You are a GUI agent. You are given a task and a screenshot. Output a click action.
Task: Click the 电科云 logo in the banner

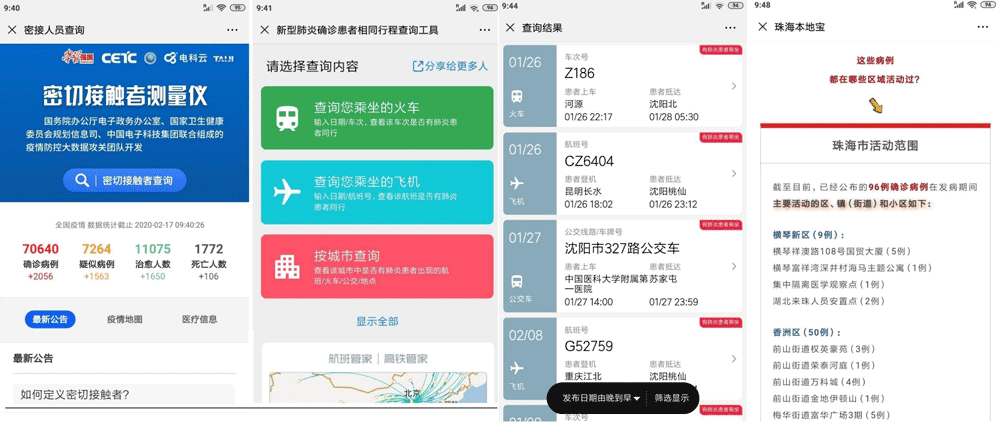pyautogui.click(x=184, y=58)
